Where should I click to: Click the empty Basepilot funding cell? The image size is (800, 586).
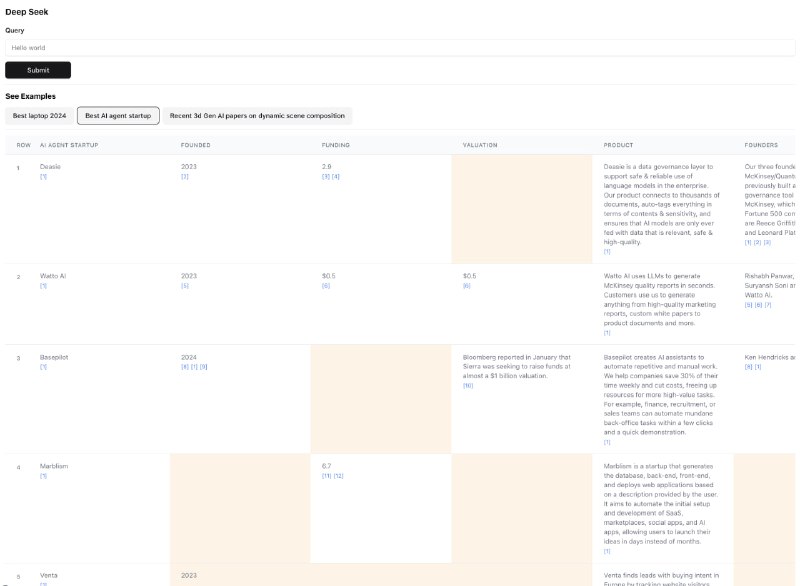381,399
